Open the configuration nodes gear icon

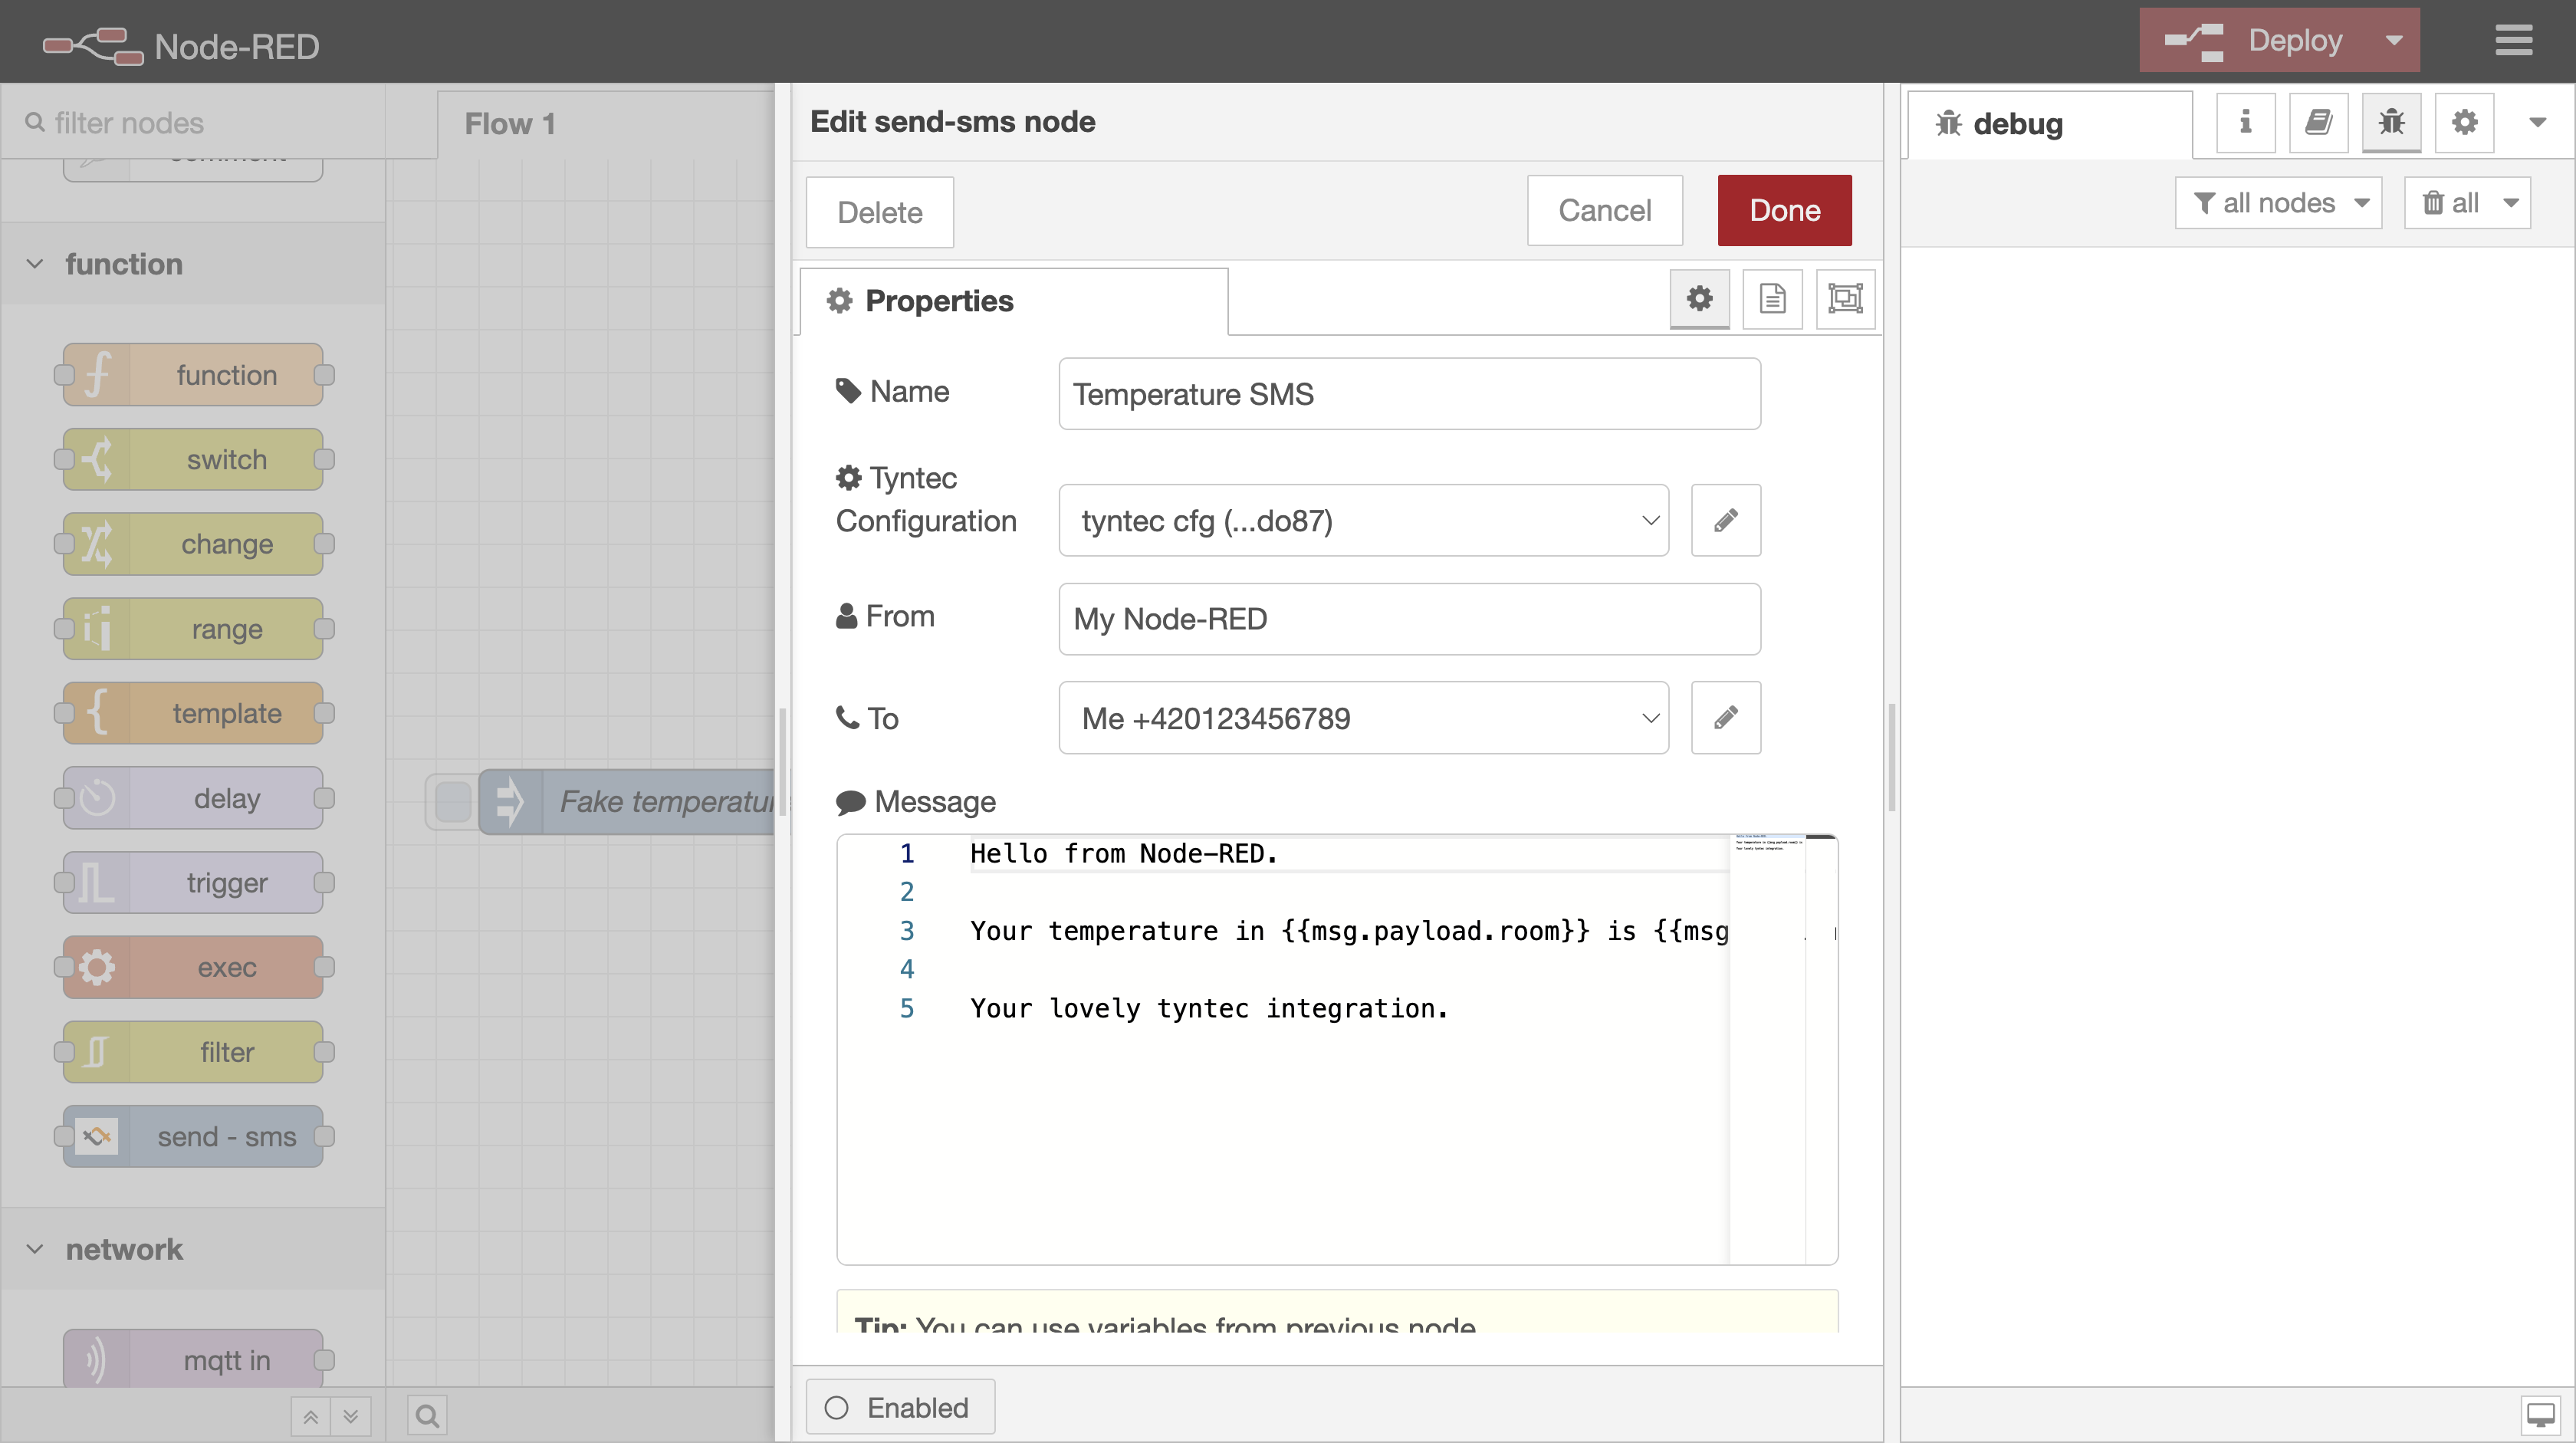2464,123
